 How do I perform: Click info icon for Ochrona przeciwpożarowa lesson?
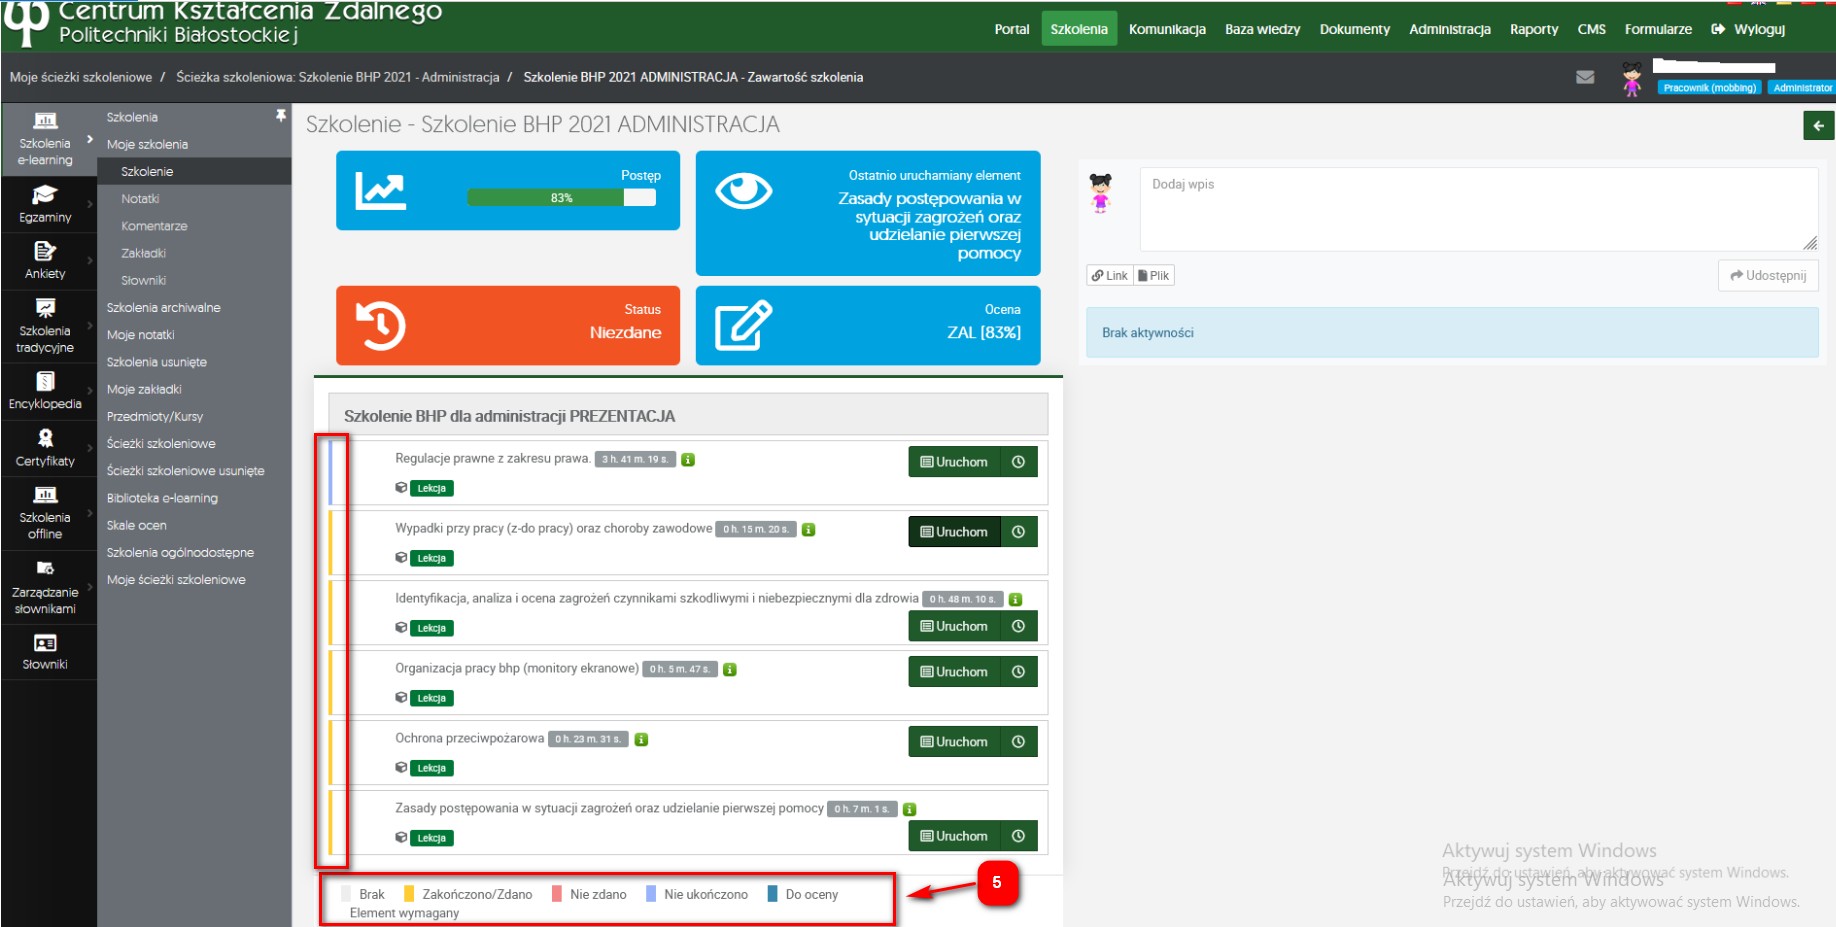(x=641, y=740)
